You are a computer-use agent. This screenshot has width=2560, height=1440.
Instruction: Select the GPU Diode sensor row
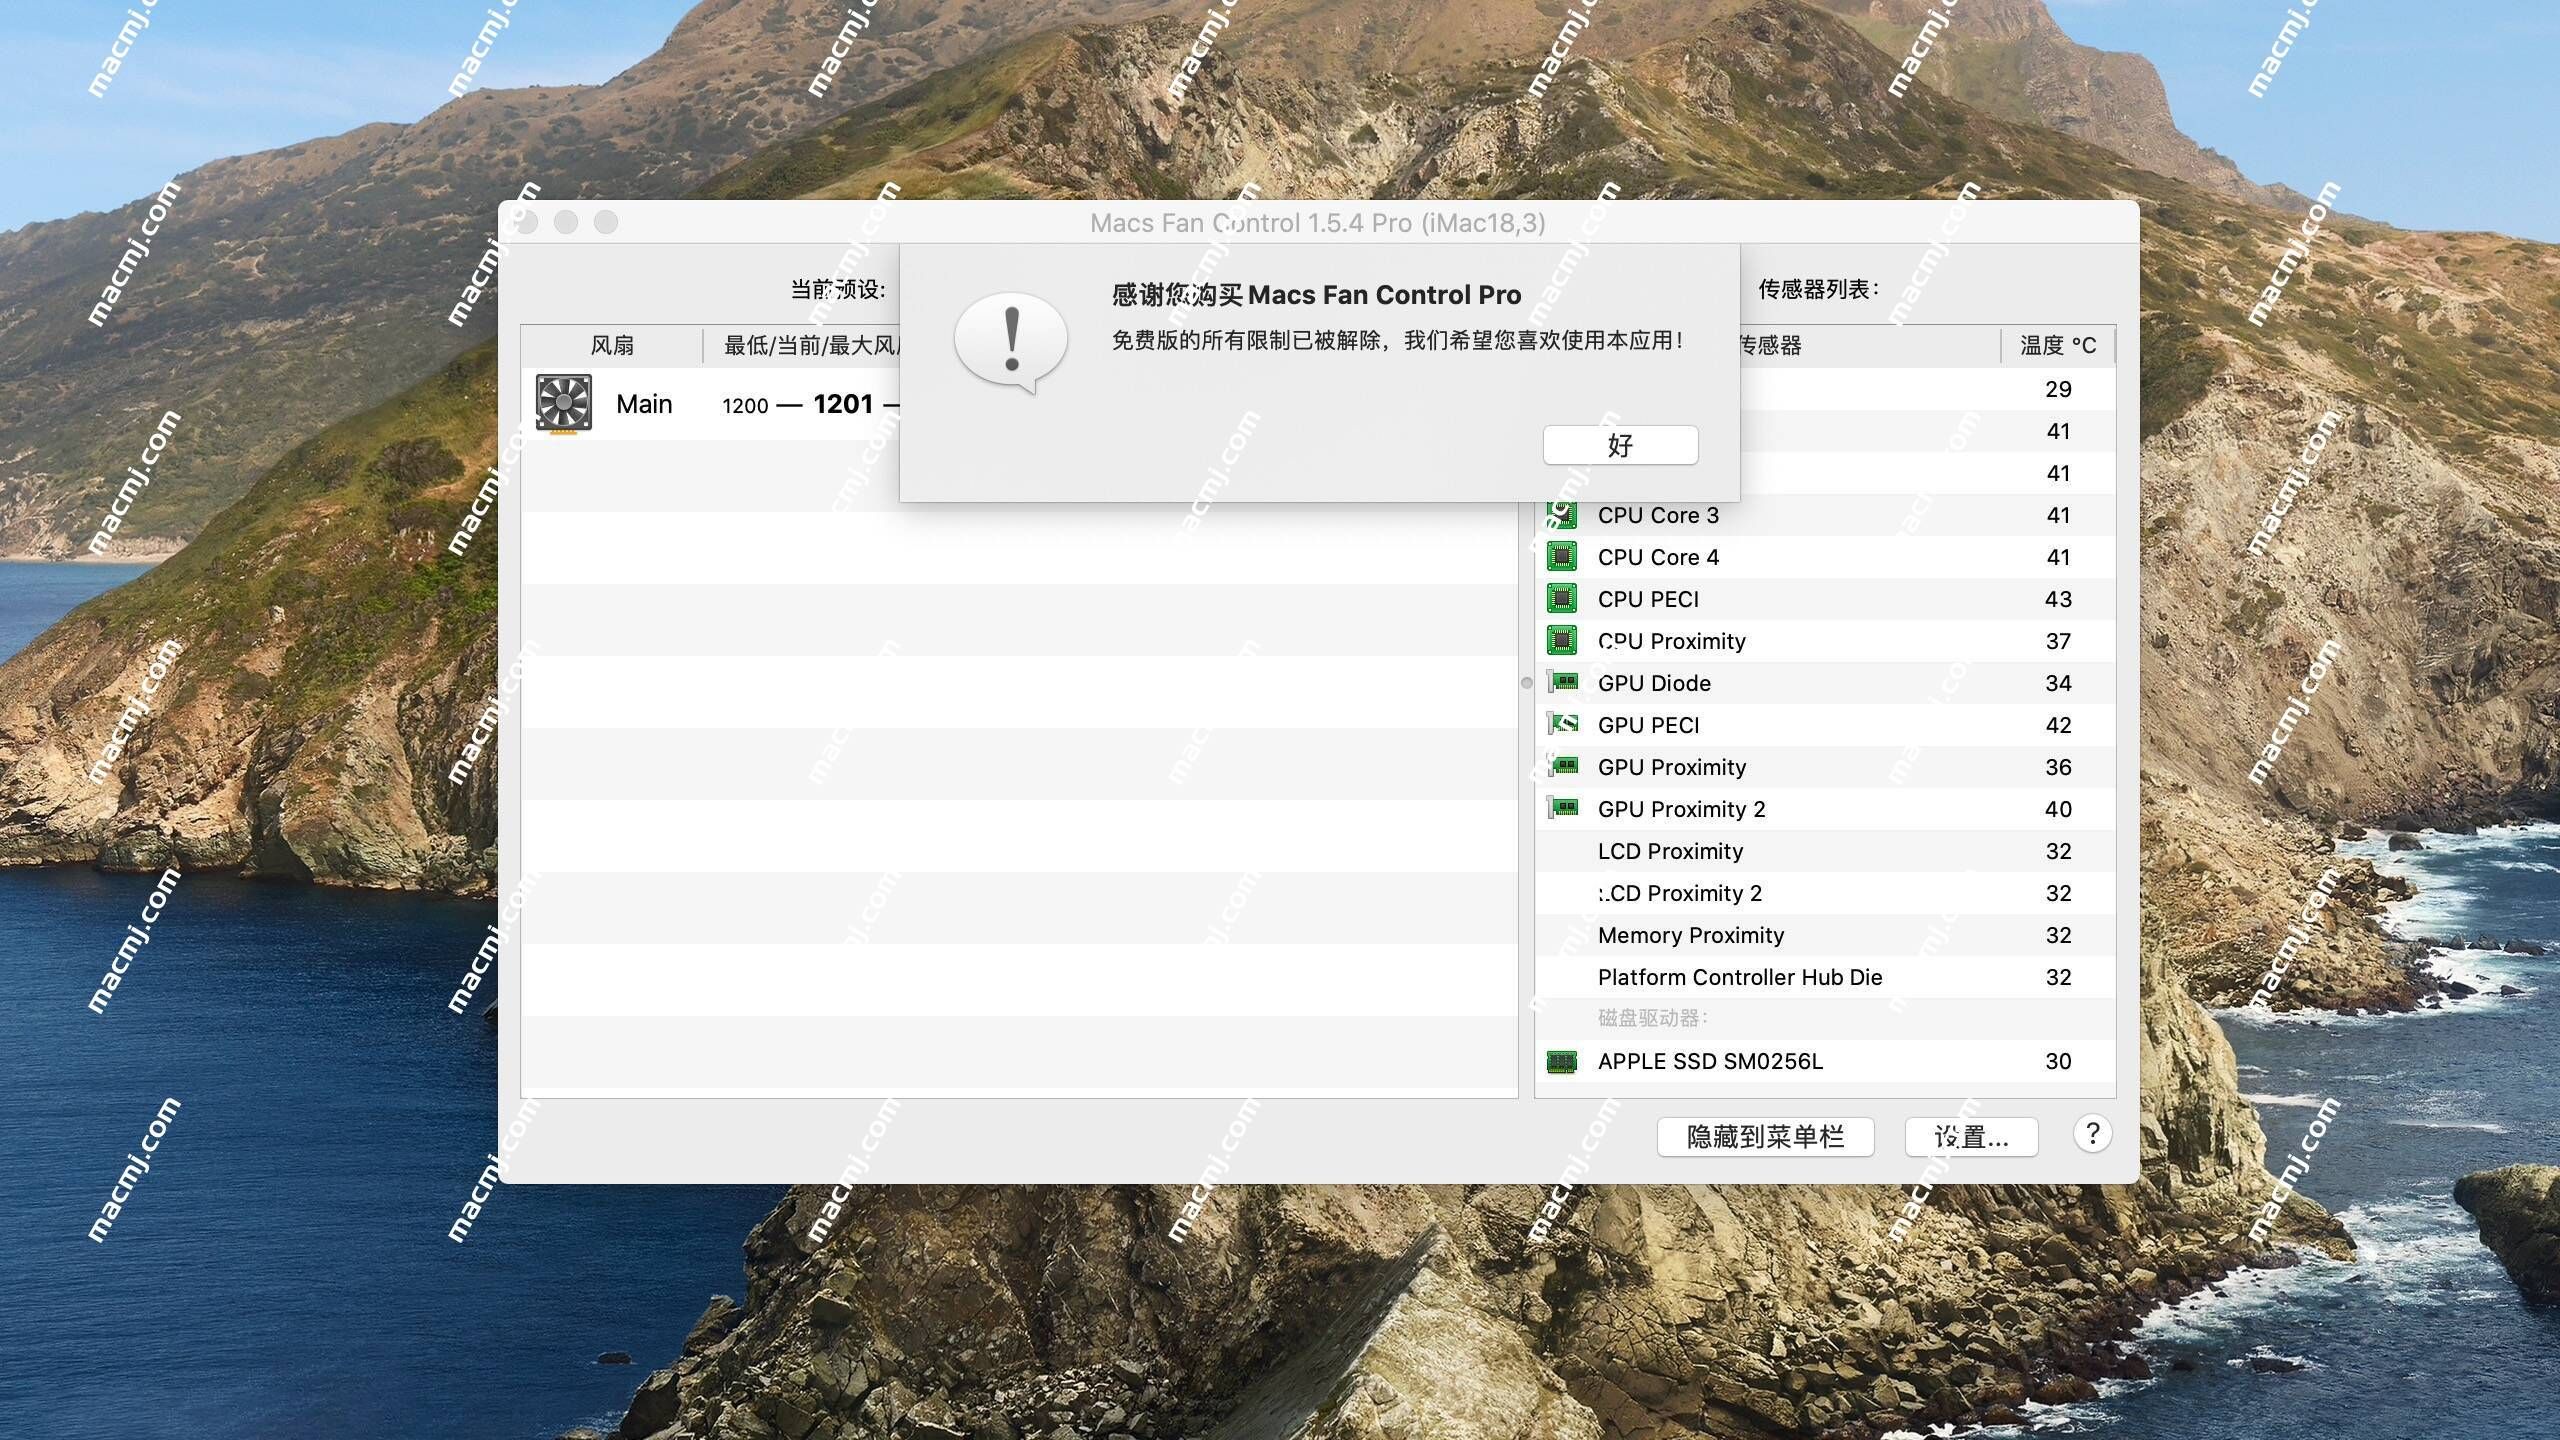(x=1825, y=683)
